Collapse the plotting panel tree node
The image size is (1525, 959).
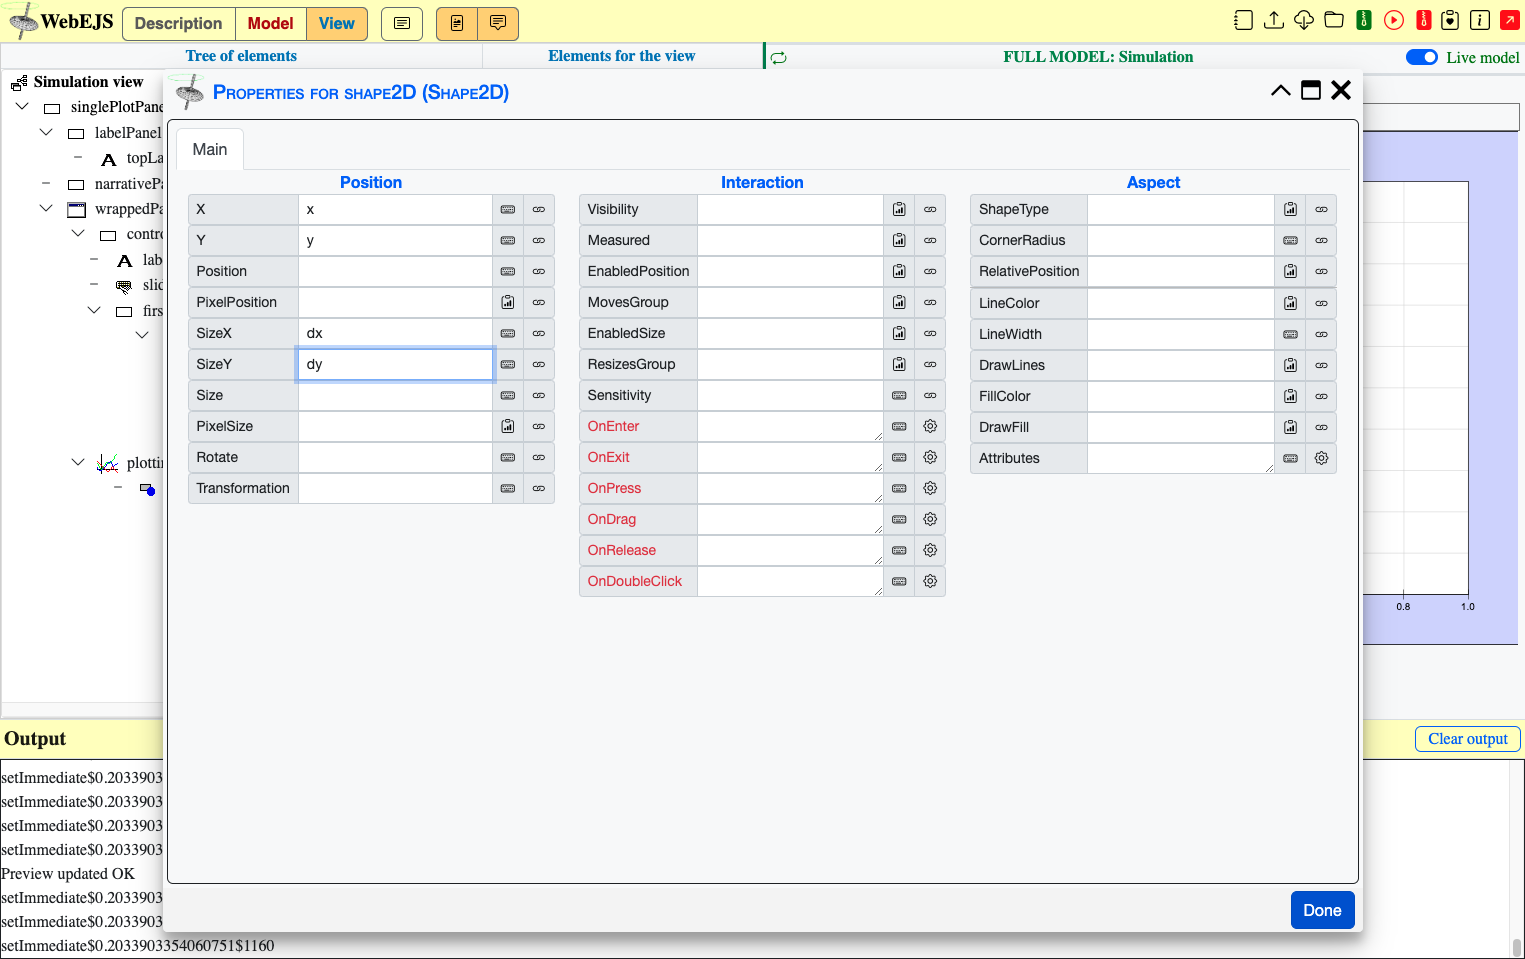[78, 462]
